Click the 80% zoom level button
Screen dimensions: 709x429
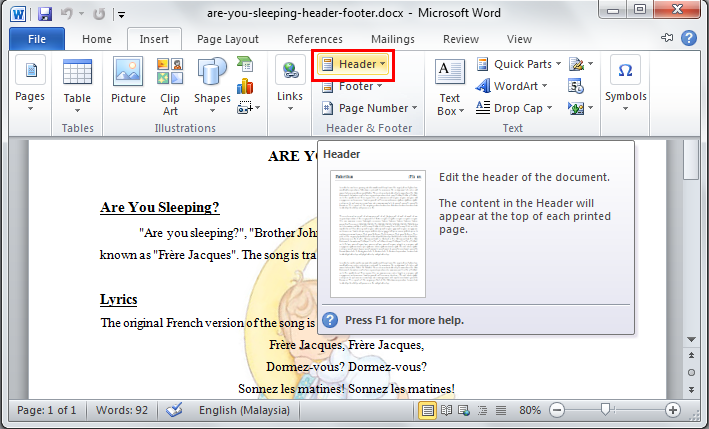[x=530, y=410]
